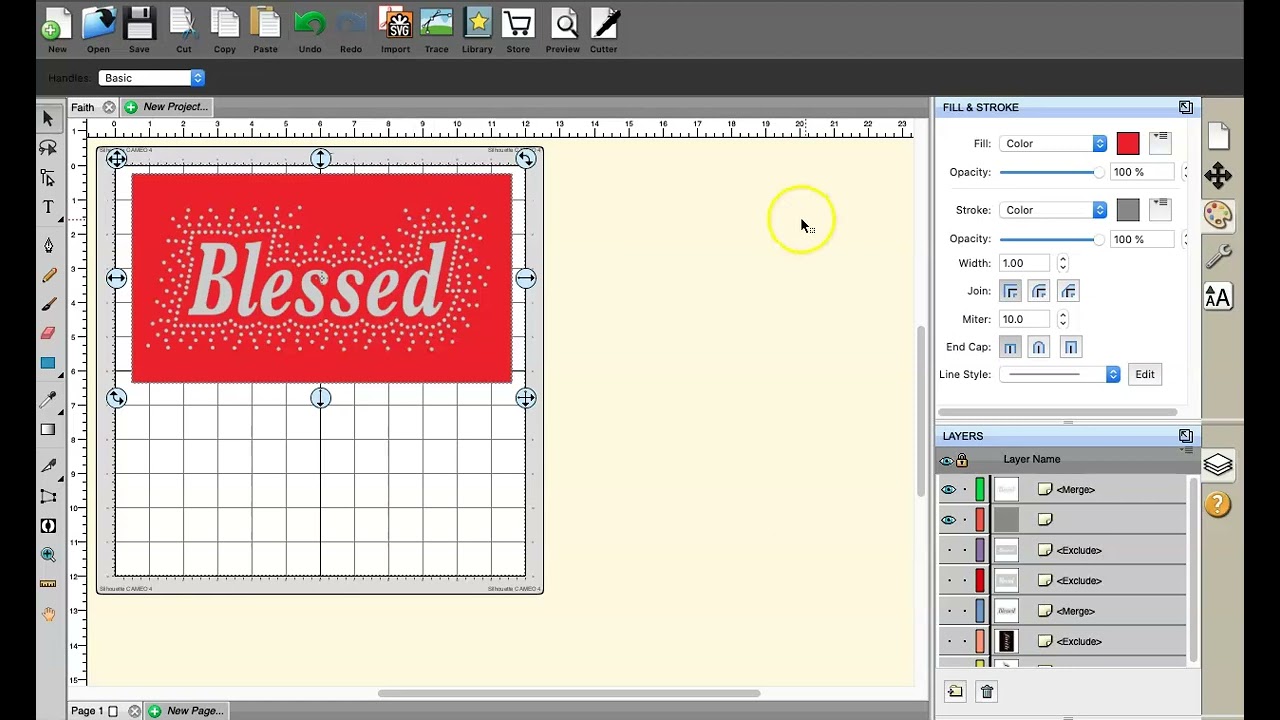Open the Line Style dropdown
1280x720 pixels.
1059,374
